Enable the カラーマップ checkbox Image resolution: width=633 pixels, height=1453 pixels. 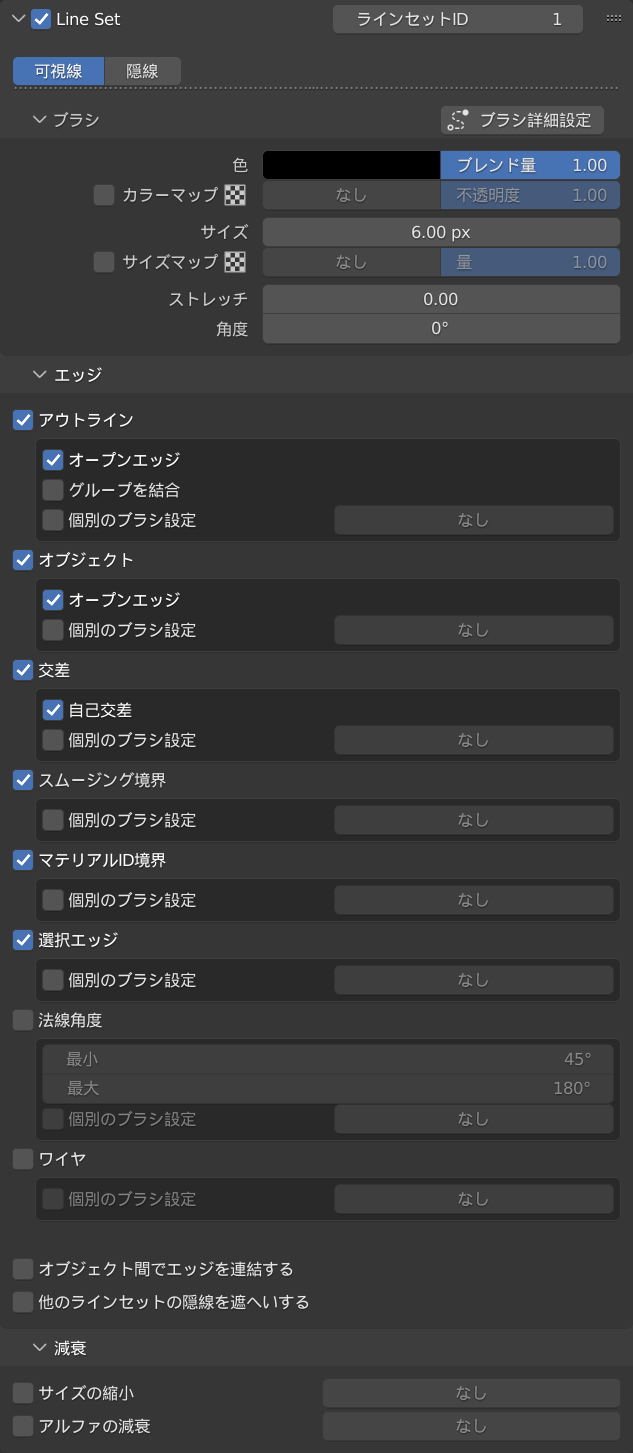click(104, 195)
